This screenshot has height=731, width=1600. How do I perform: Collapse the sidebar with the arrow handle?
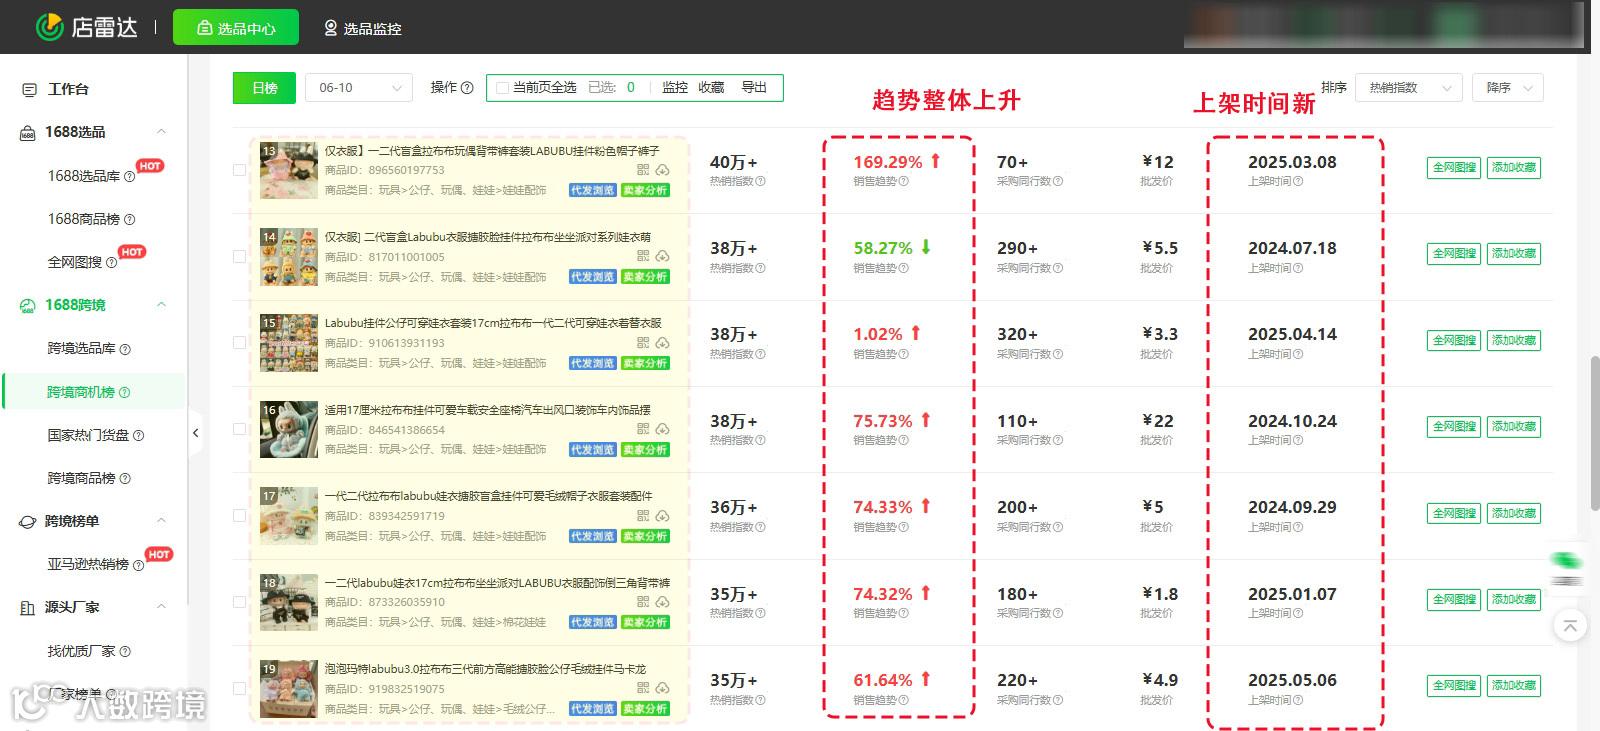(195, 433)
